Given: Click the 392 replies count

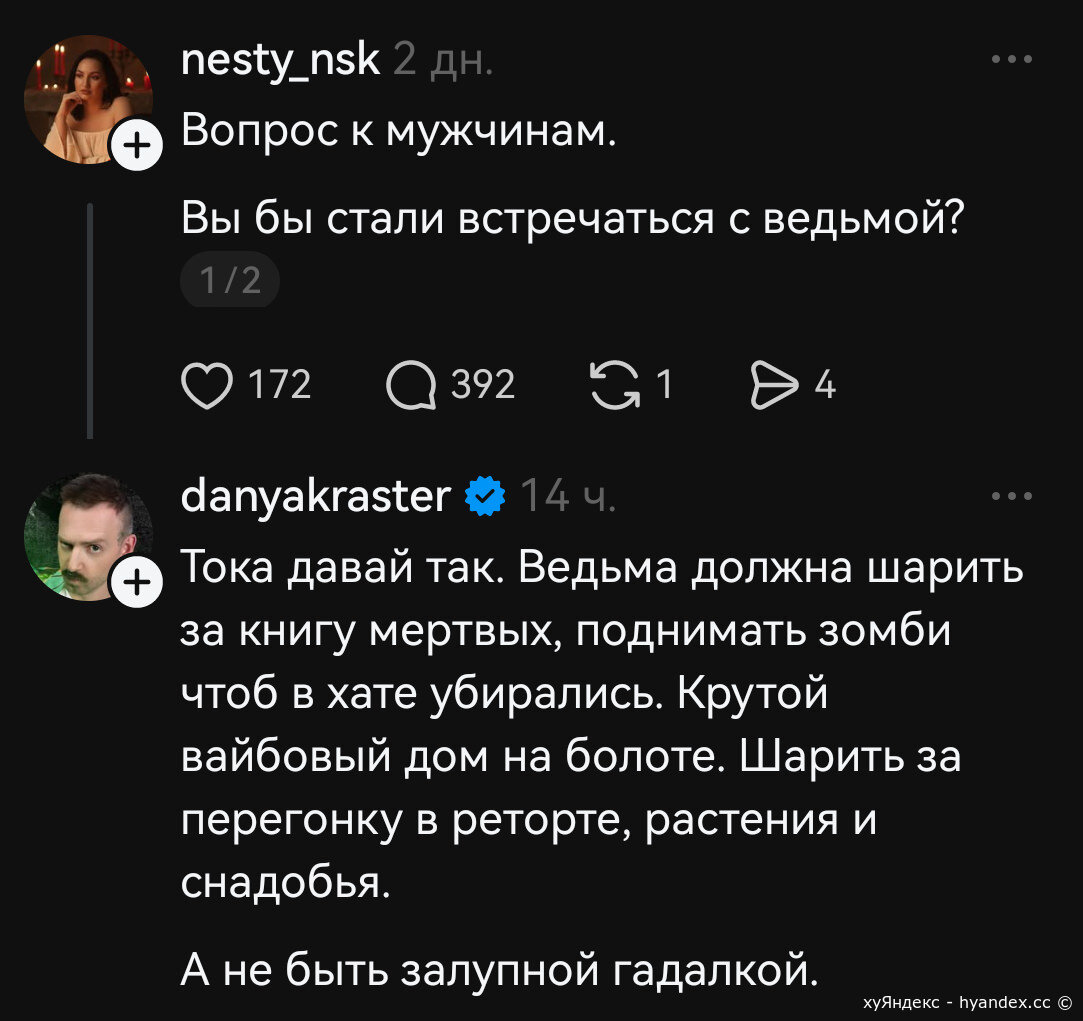Looking at the screenshot, I should click(x=483, y=385).
